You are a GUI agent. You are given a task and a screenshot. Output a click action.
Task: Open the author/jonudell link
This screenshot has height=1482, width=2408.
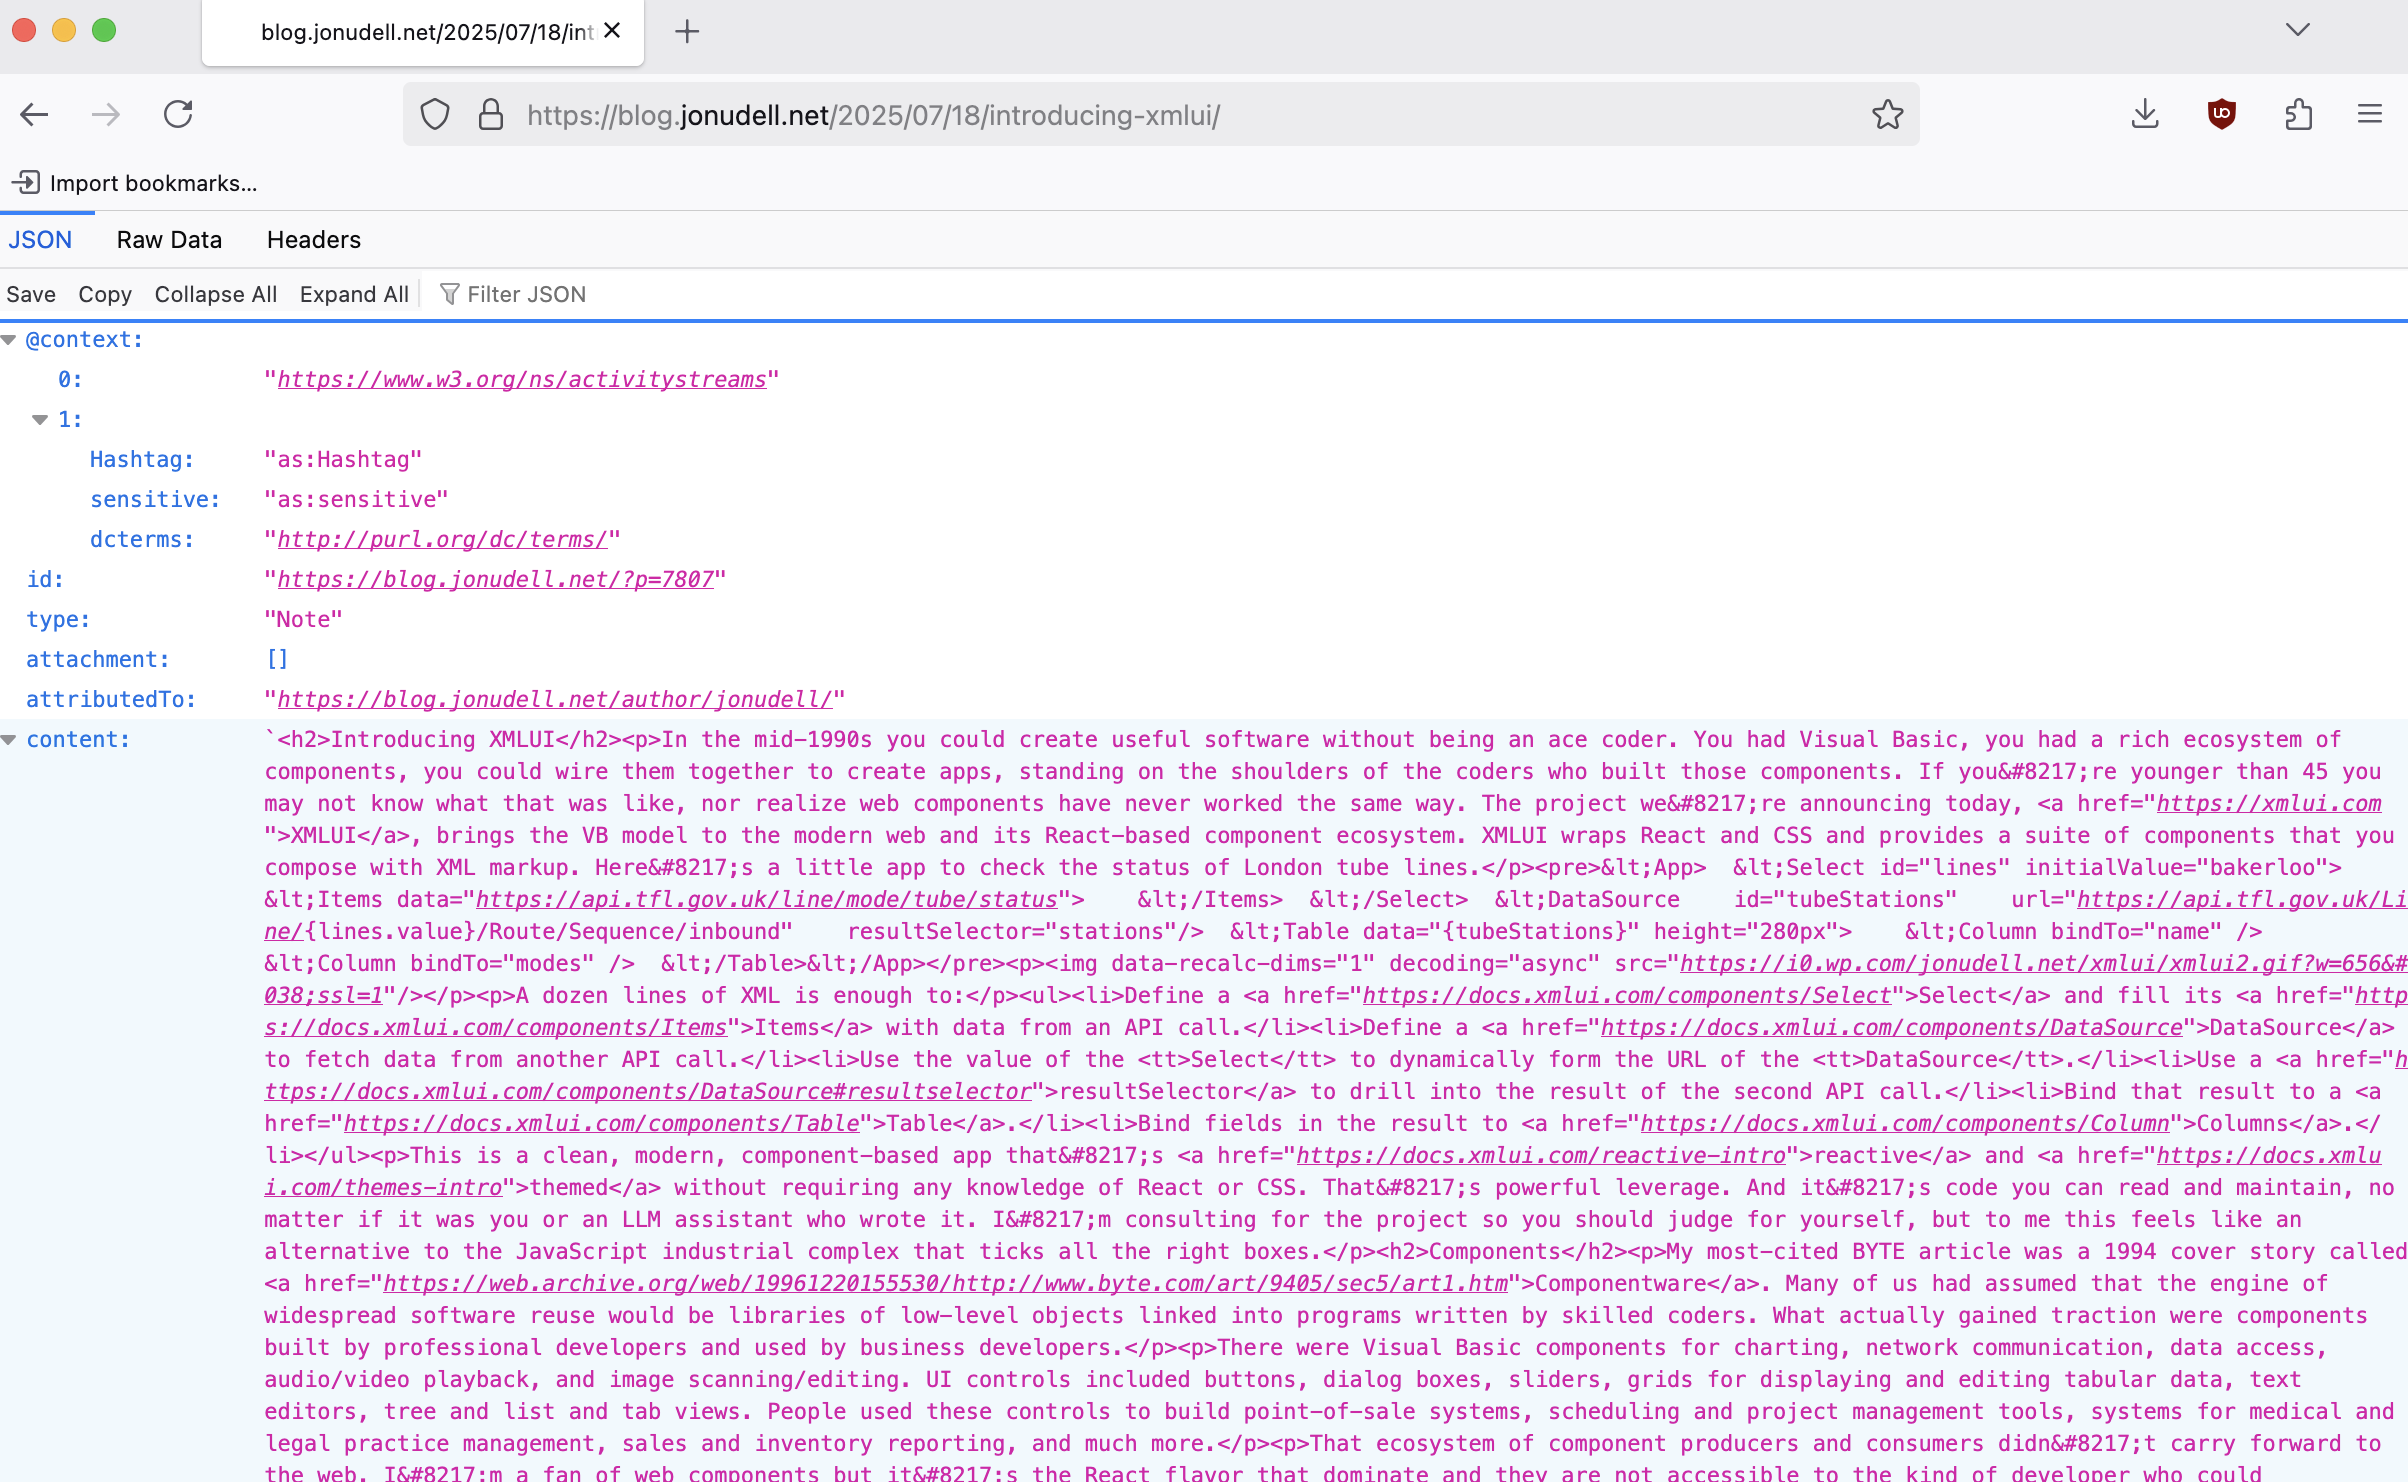coord(555,700)
